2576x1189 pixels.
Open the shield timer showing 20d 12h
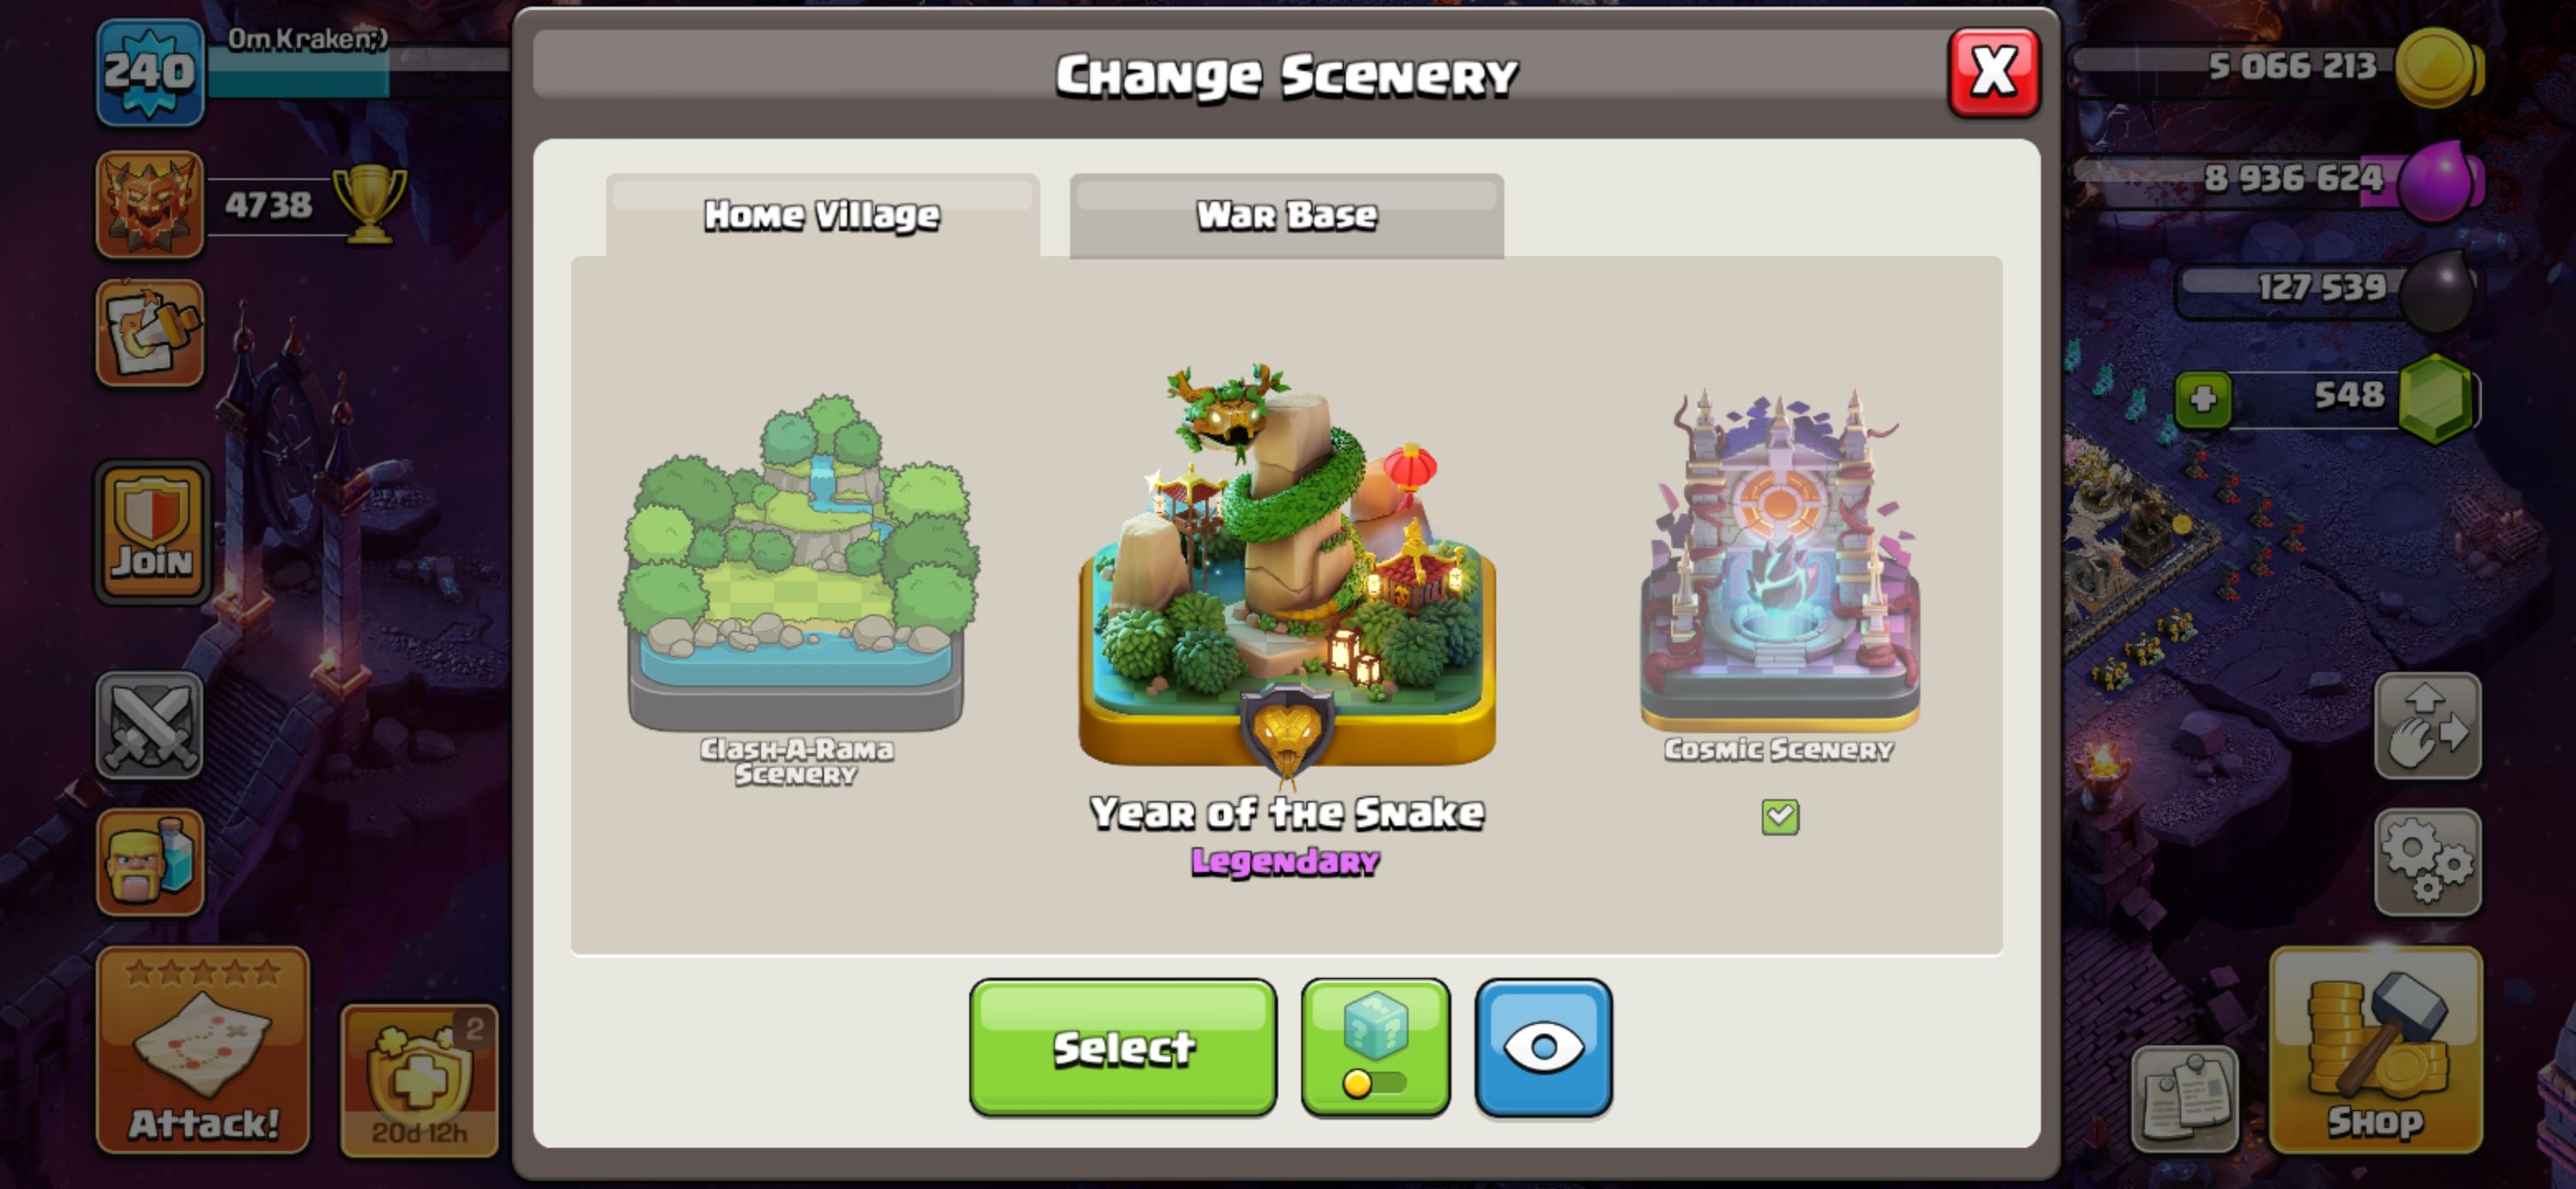coord(419,1080)
